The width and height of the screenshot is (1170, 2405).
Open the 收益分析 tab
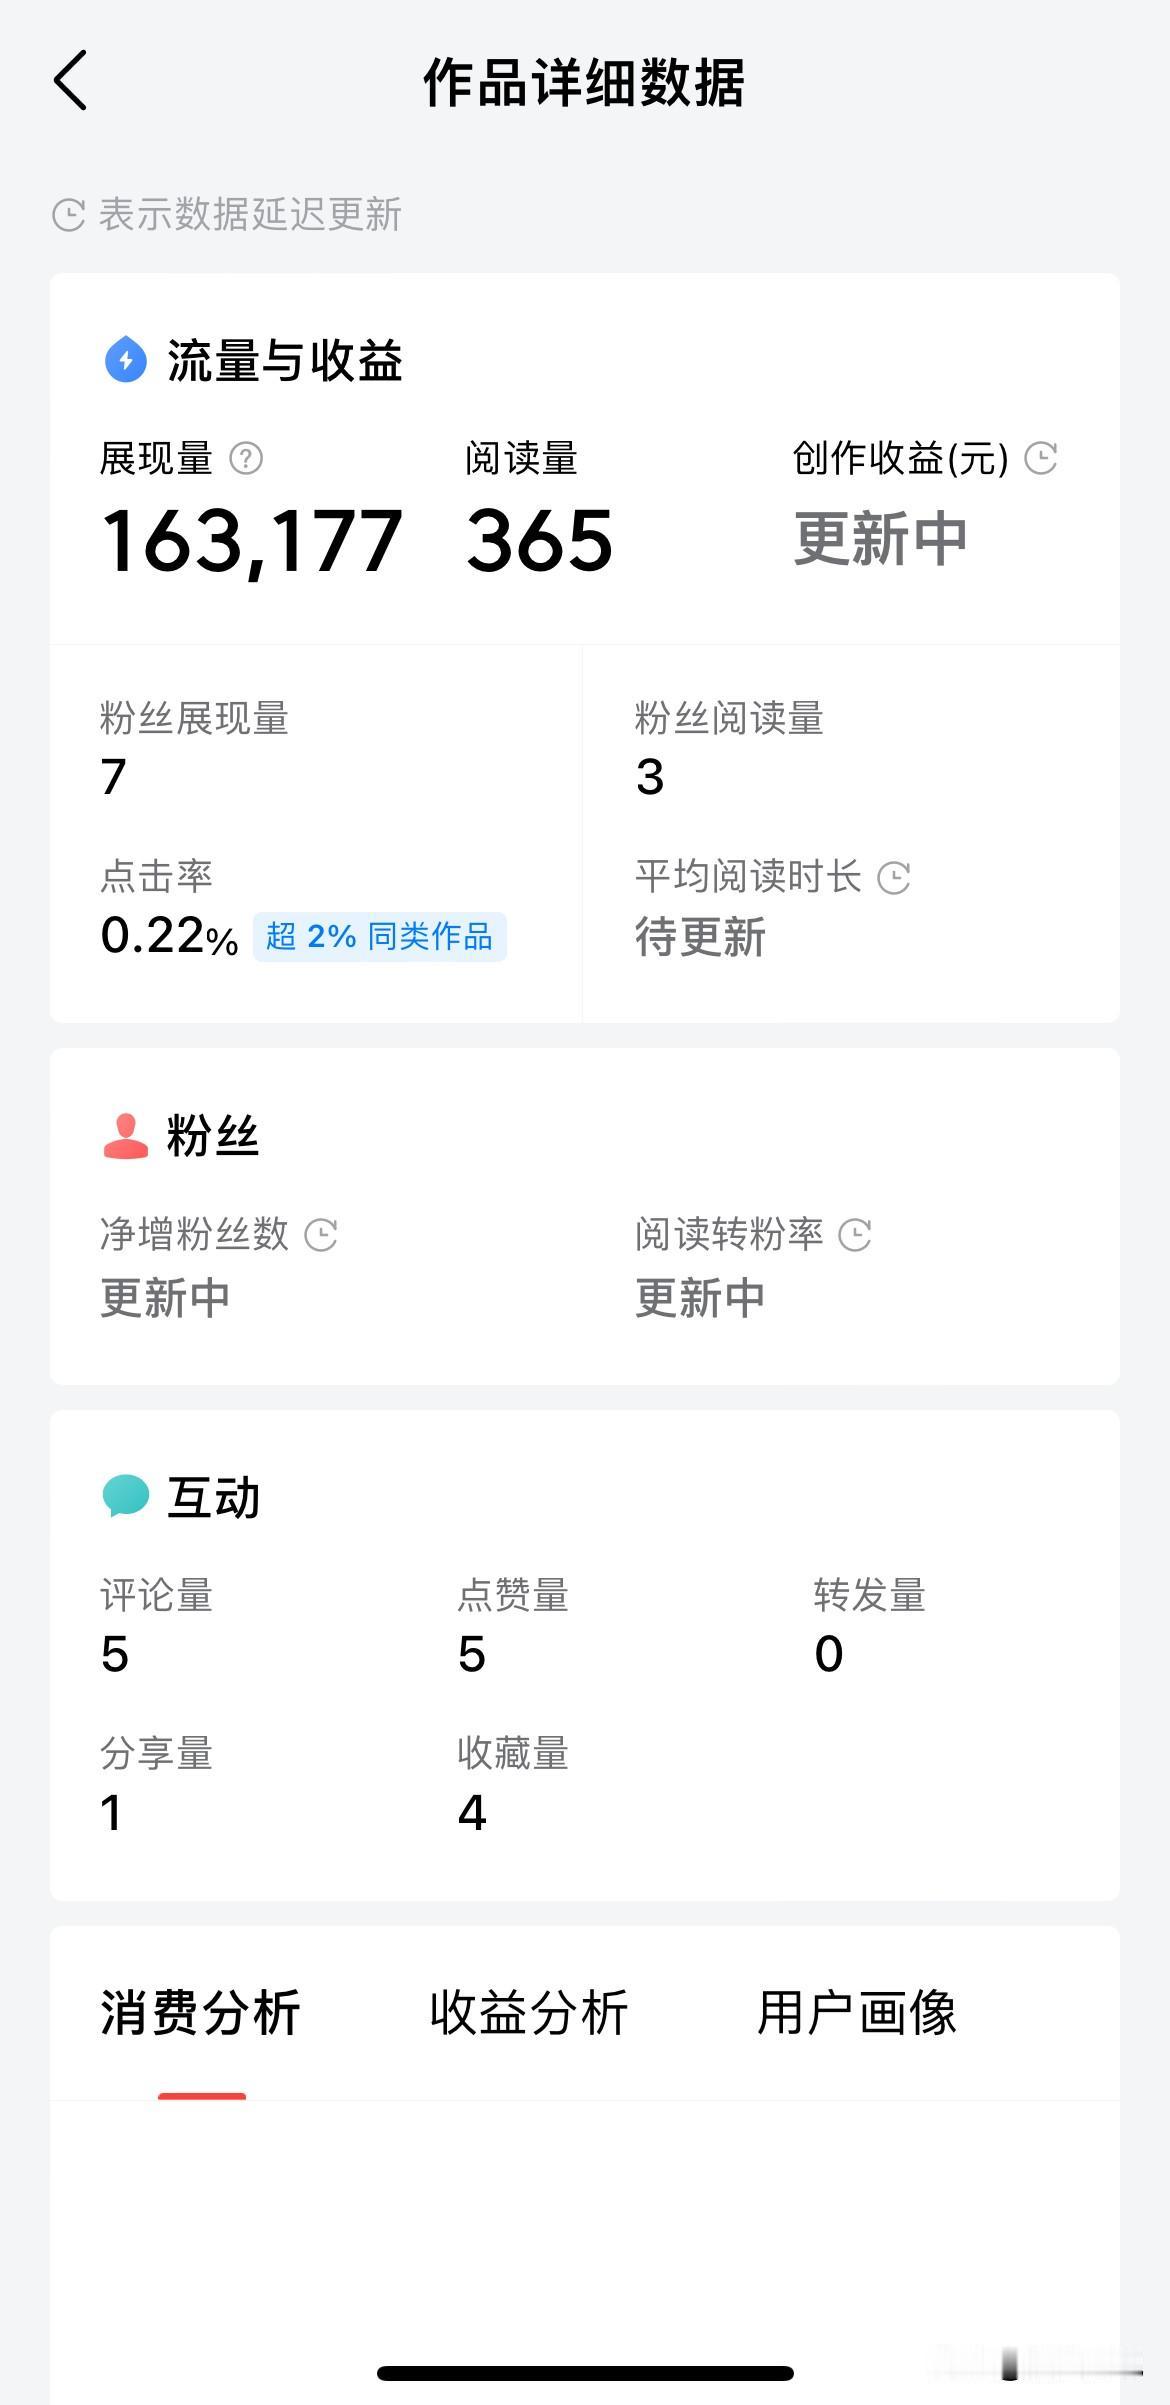pos(529,2013)
